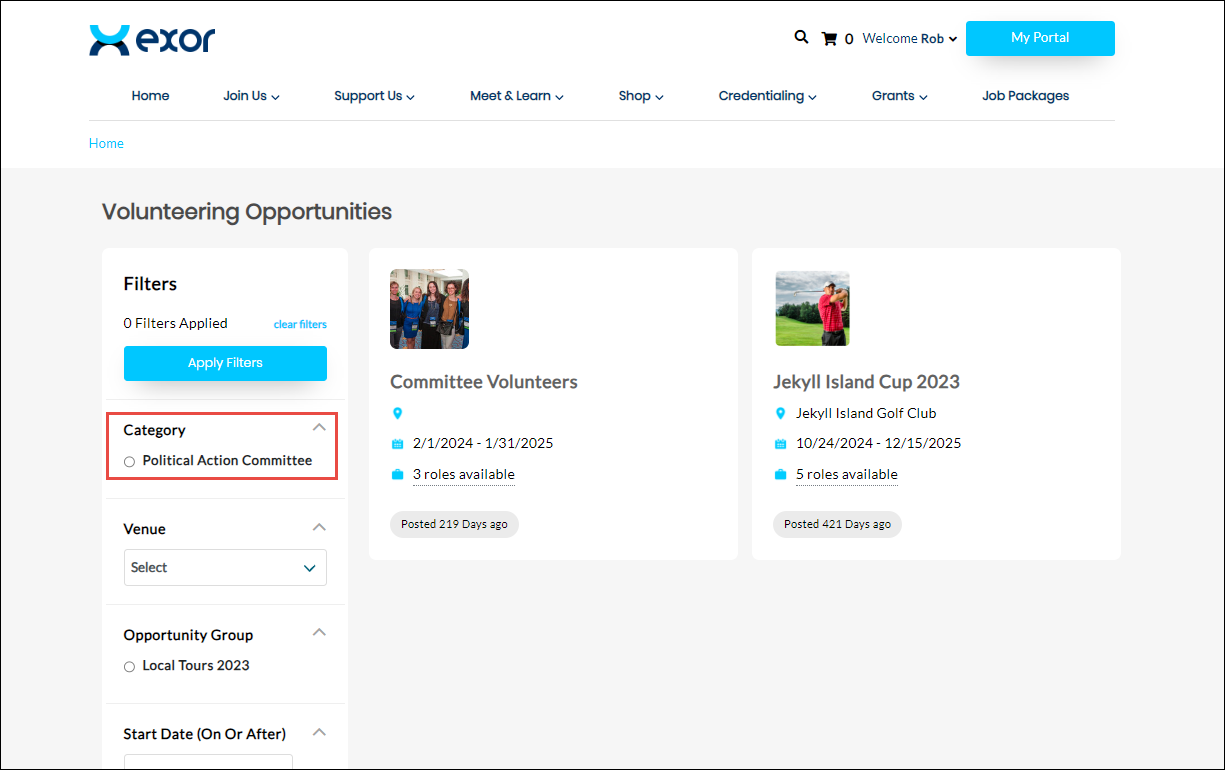This screenshot has height=770, width=1225.
Task: Open the shopping cart icon
Action: click(x=829, y=39)
